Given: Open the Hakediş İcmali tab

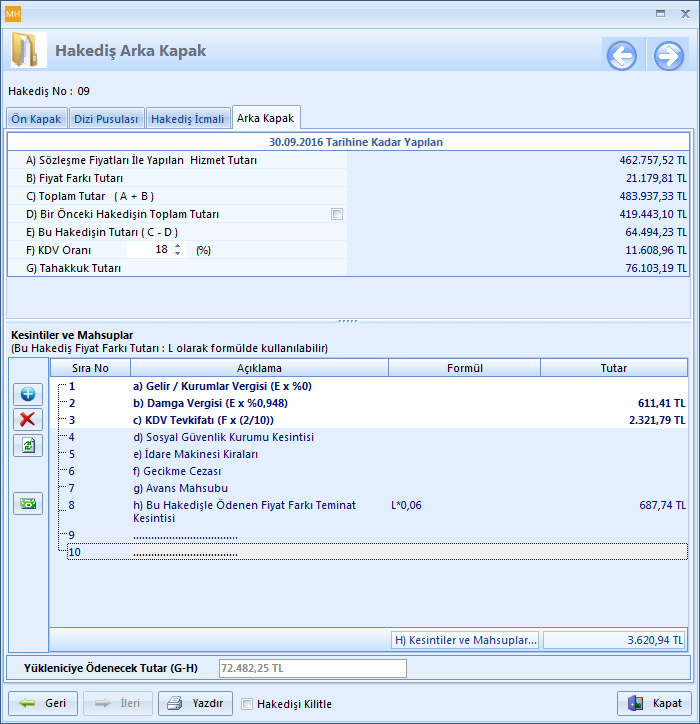Looking at the screenshot, I should [x=187, y=119].
